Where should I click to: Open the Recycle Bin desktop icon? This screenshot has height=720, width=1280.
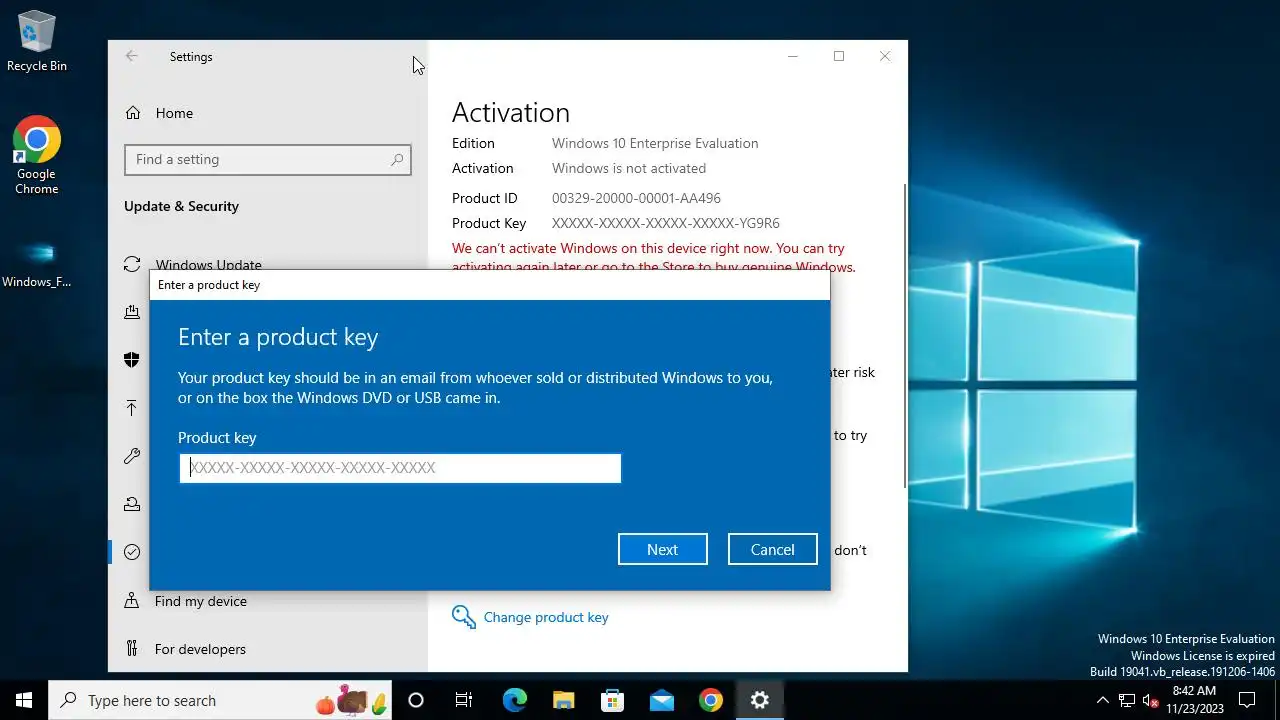point(37,42)
